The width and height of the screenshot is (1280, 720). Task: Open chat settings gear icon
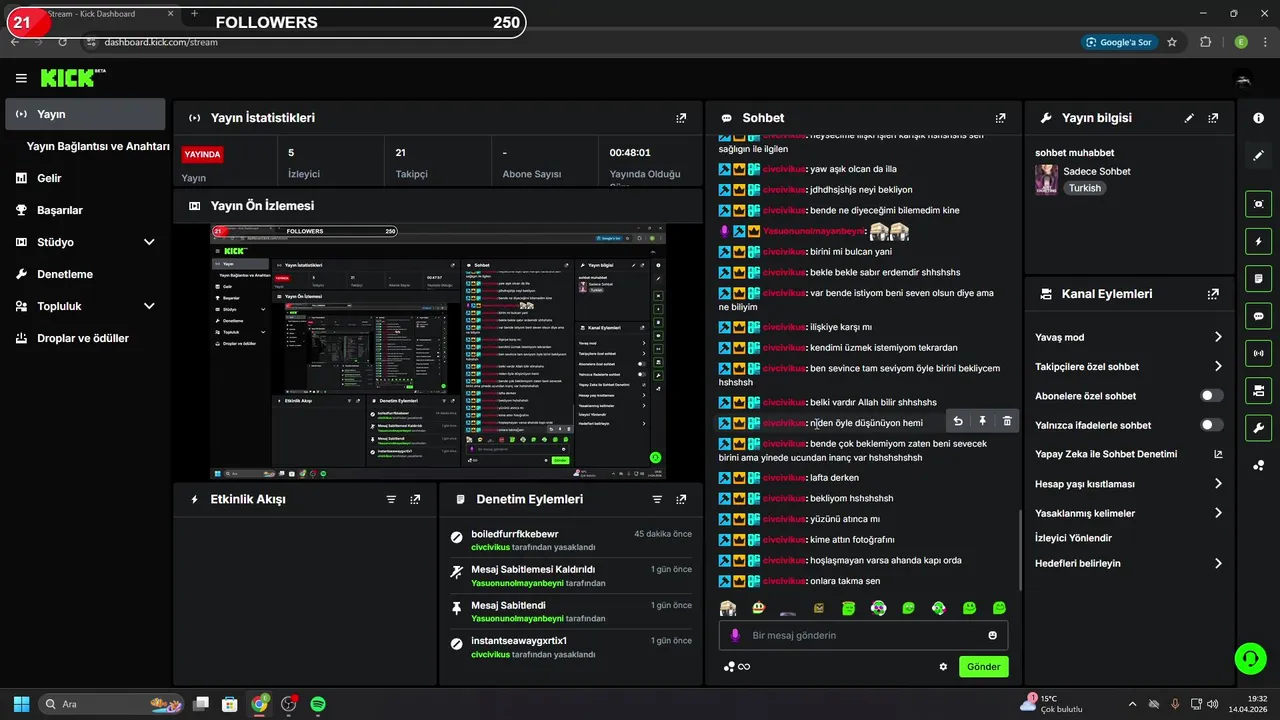click(x=943, y=667)
